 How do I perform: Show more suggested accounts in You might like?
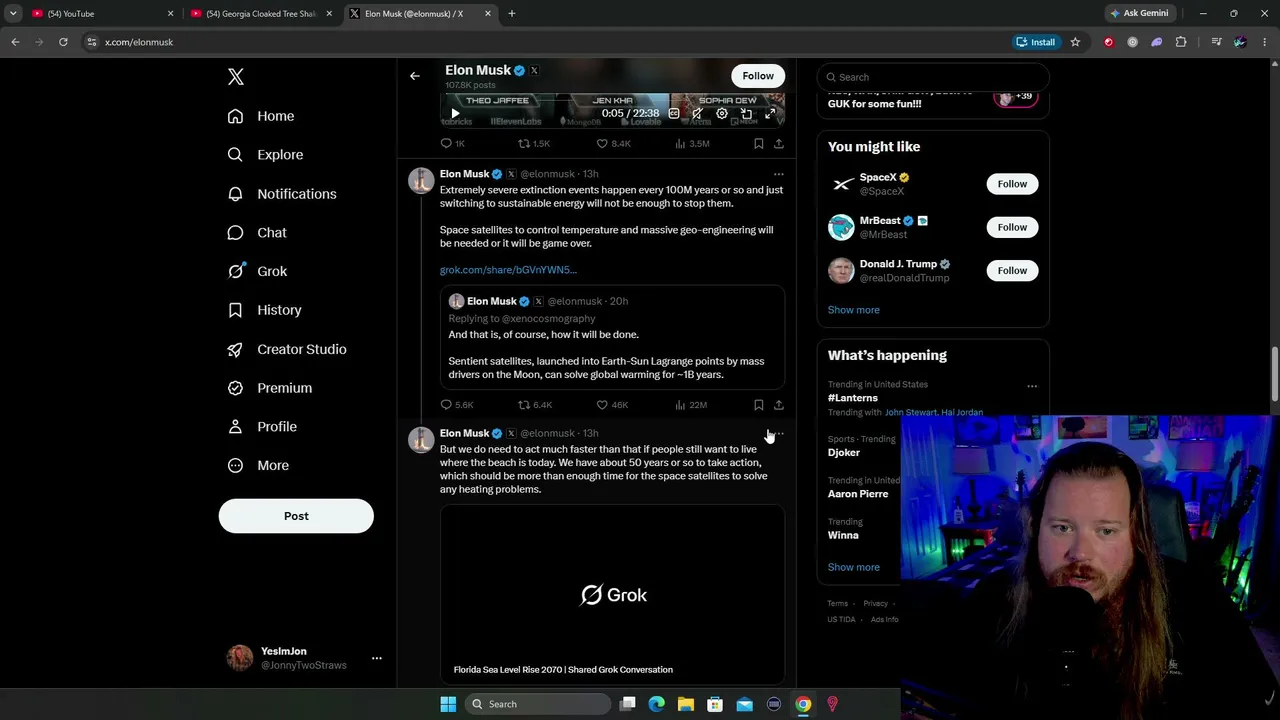[x=854, y=310]
